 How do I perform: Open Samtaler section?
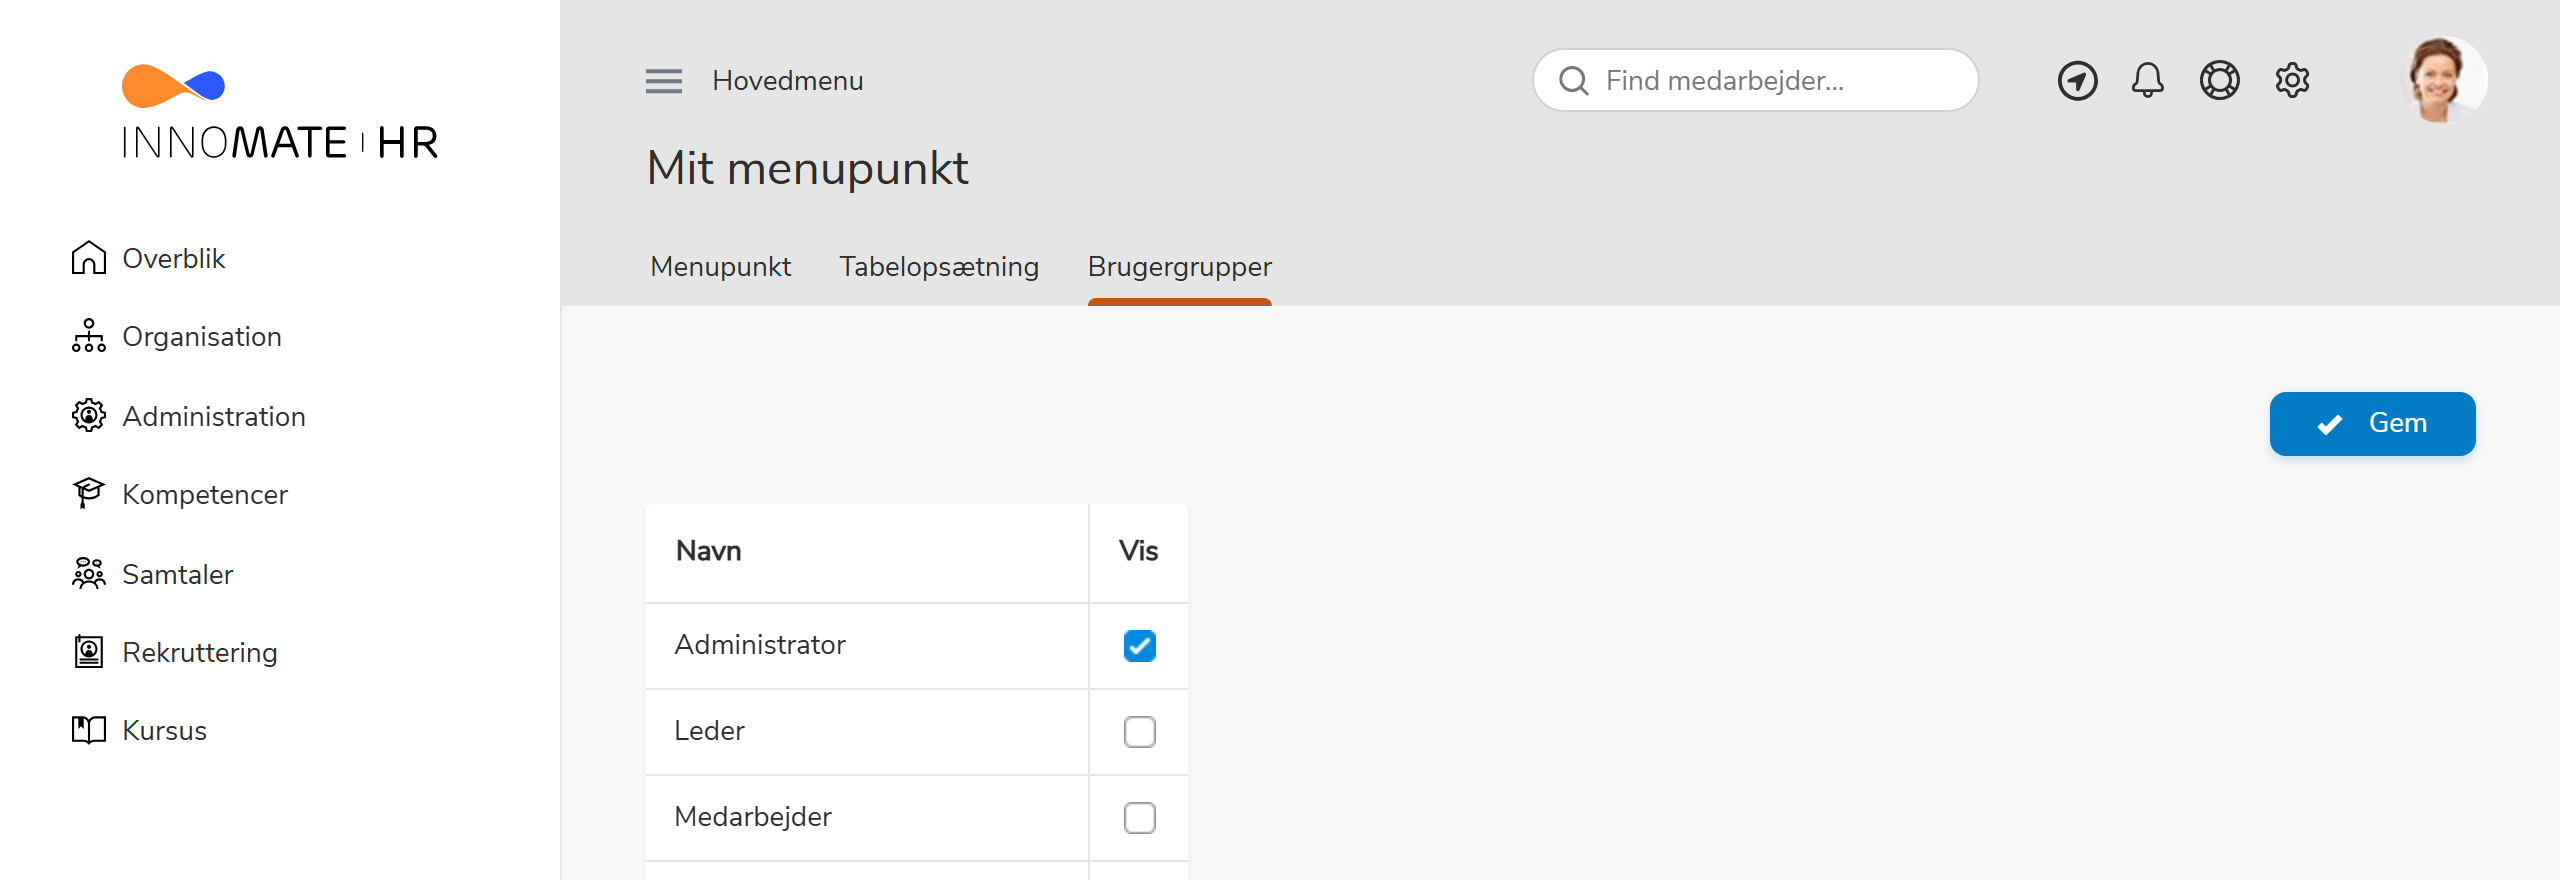tap(178, 573)
